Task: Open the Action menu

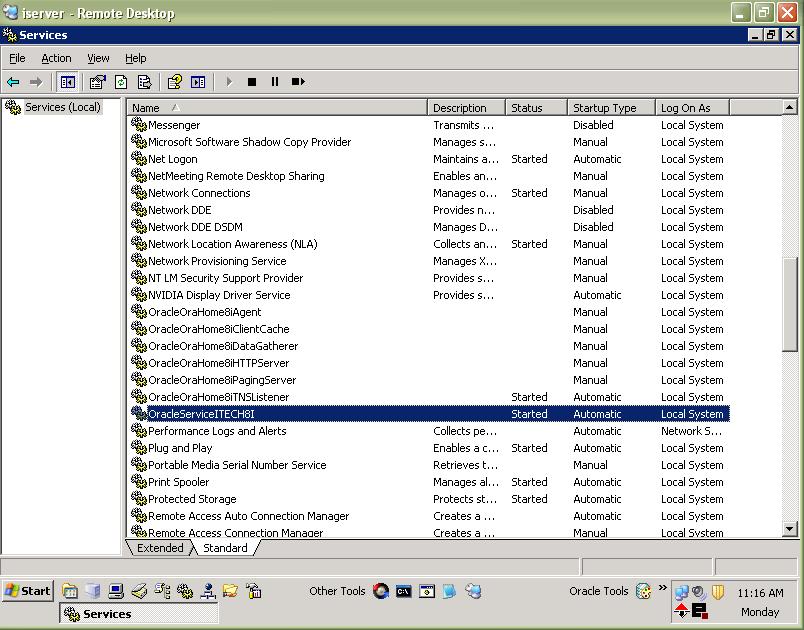Action: (56, 58)
